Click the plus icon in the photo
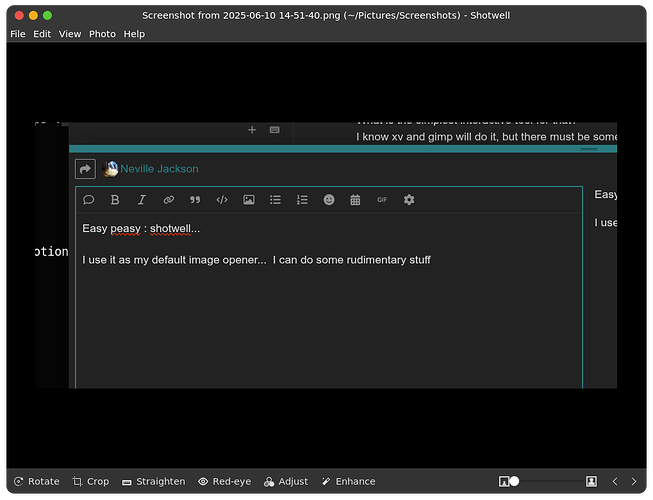Image resolution: width=653 pixels, height=500 pixels. (252, 130)
